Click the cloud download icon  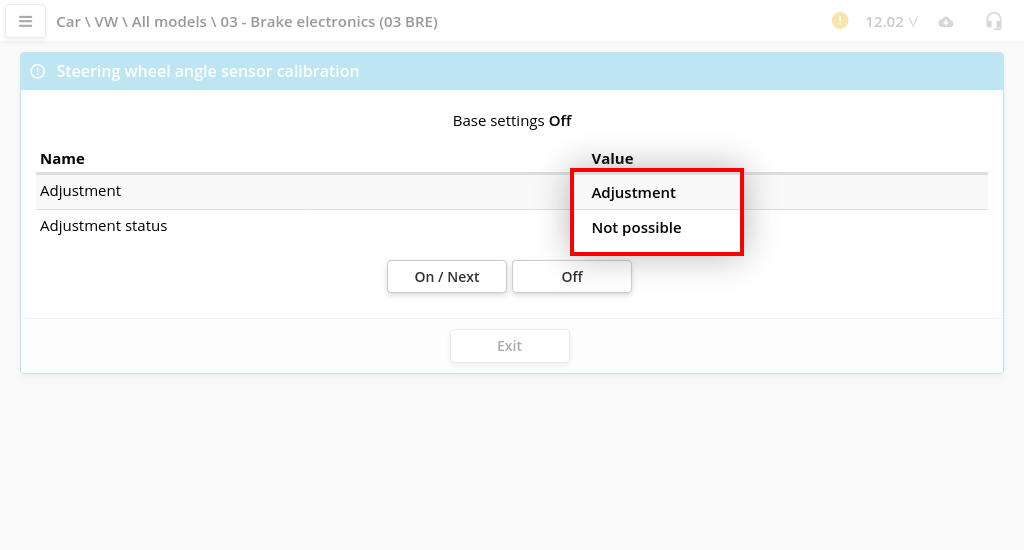(946, 22)
